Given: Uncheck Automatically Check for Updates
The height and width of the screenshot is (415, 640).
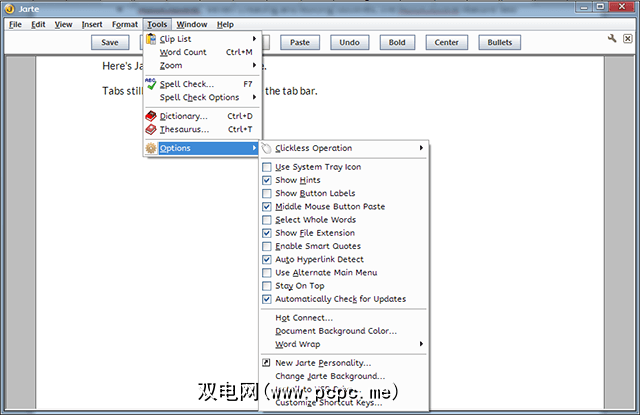Looking at the screenshot, I should [267, 299].
